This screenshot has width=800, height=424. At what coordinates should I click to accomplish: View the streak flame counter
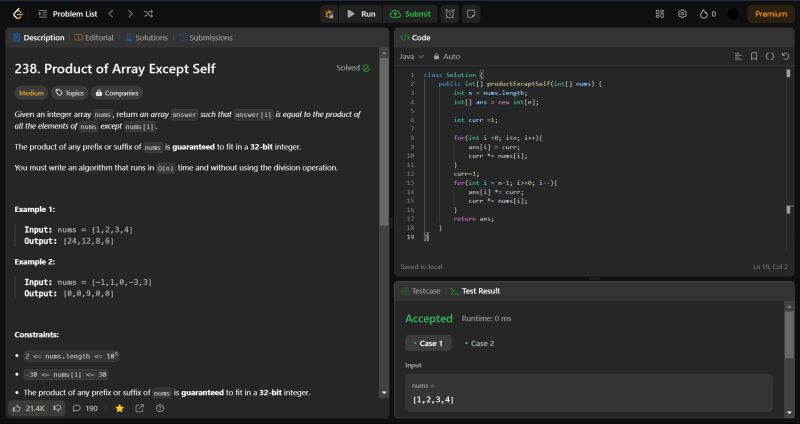click(708, 14)
